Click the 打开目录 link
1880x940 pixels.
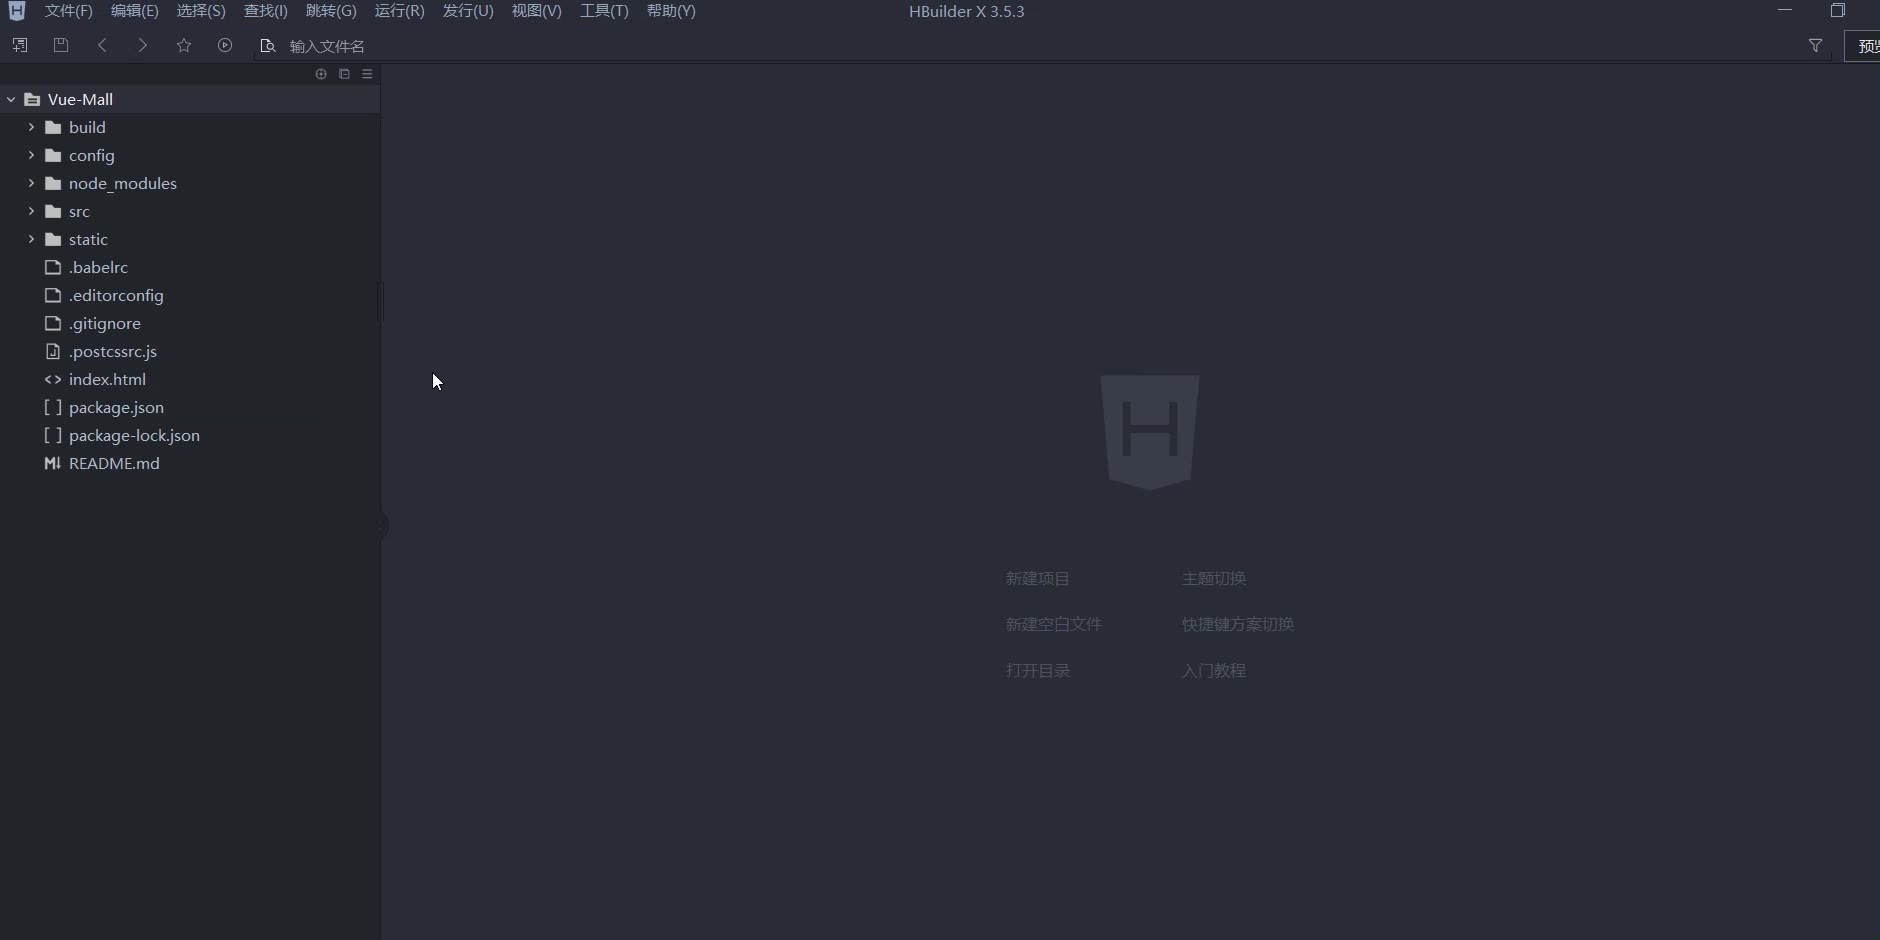click(x=1037, y=670)
